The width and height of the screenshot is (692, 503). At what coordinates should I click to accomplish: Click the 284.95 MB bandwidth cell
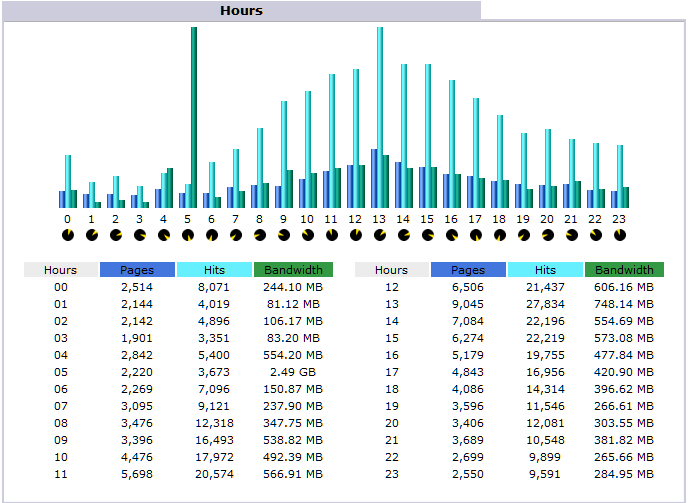coord(624,474)
